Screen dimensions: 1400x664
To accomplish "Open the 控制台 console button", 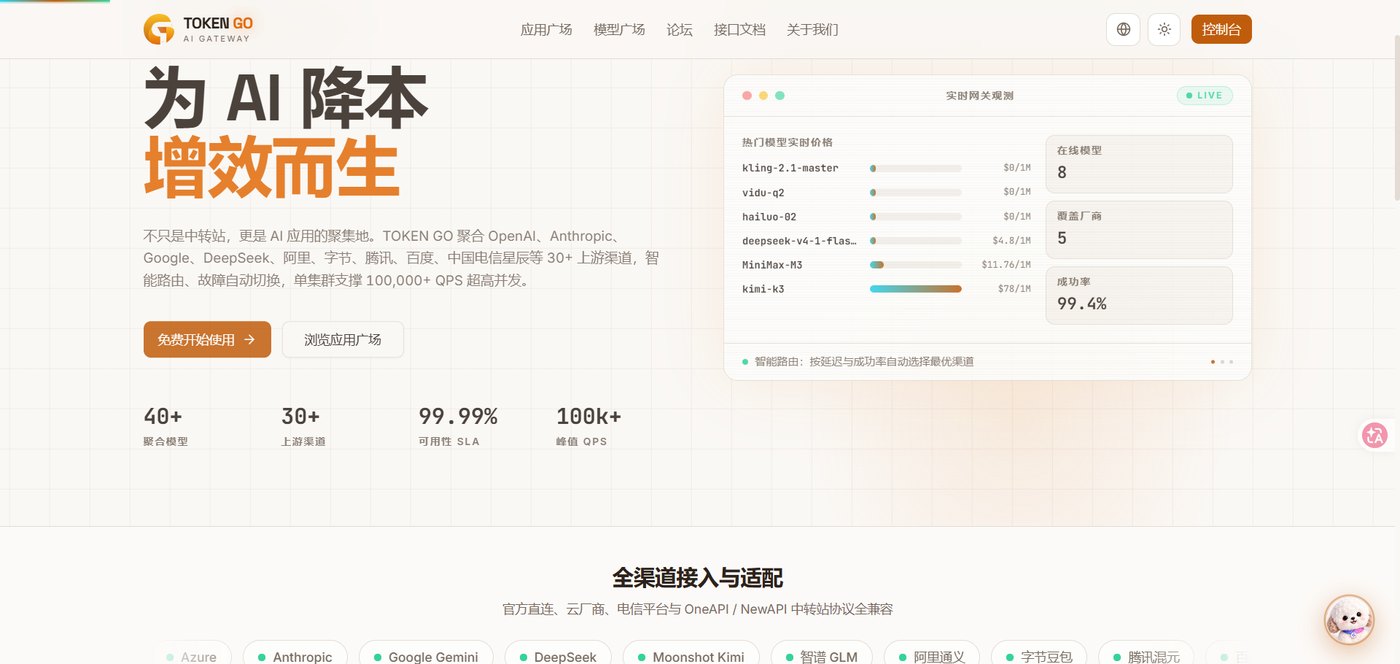I will pyautogui.click(x=1221, y=29).
